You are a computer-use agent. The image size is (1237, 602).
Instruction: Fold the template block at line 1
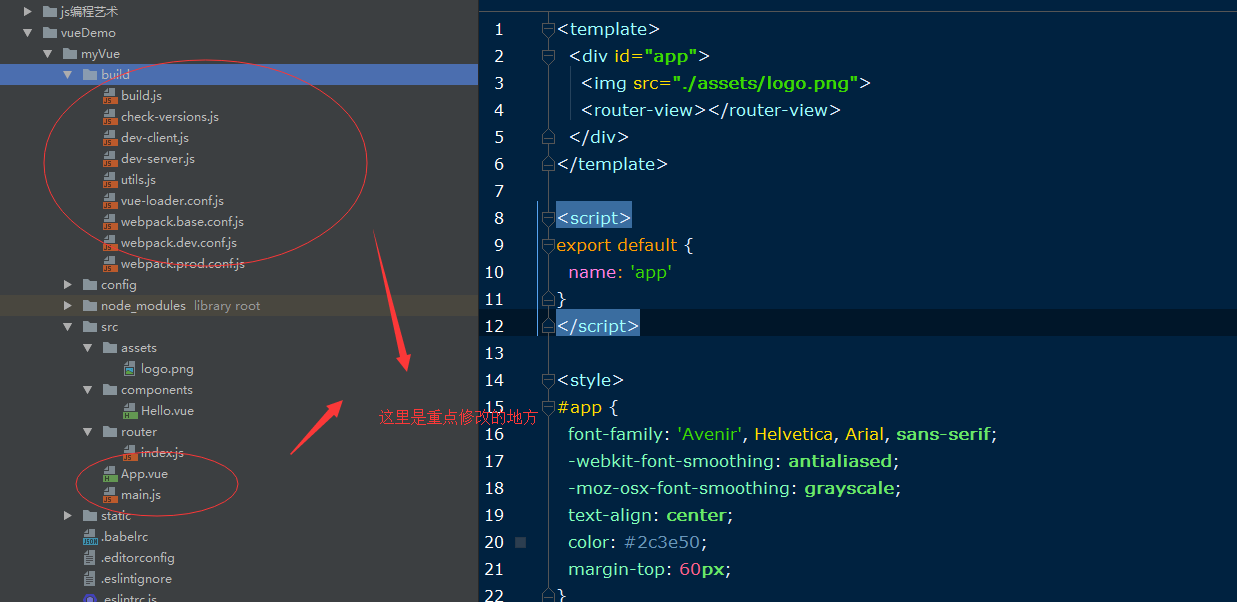pyautogui.click(x=548, y=30)
